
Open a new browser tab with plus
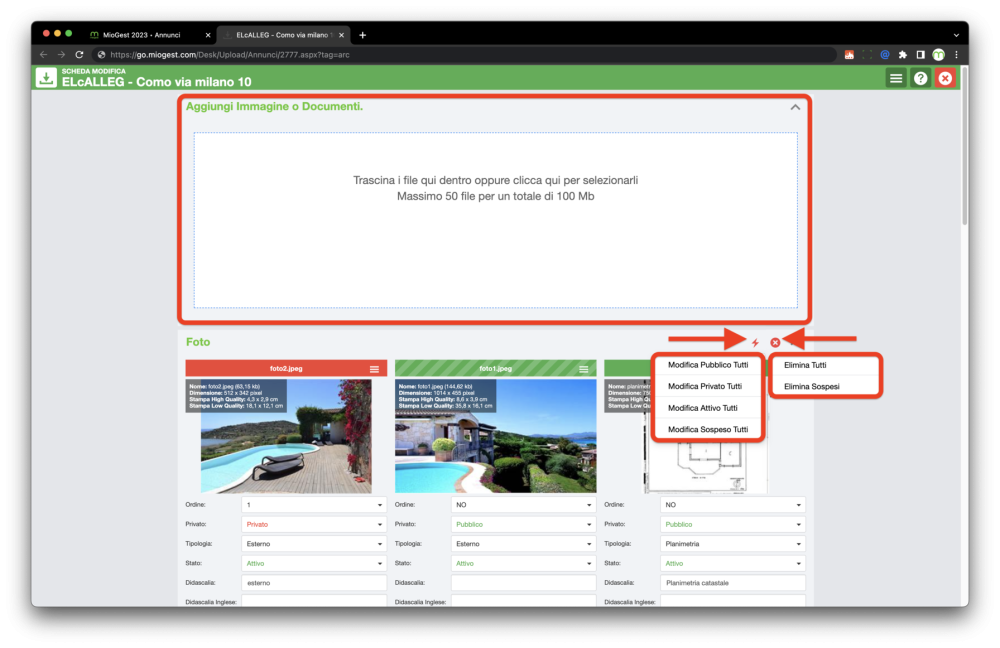[362, 35]
